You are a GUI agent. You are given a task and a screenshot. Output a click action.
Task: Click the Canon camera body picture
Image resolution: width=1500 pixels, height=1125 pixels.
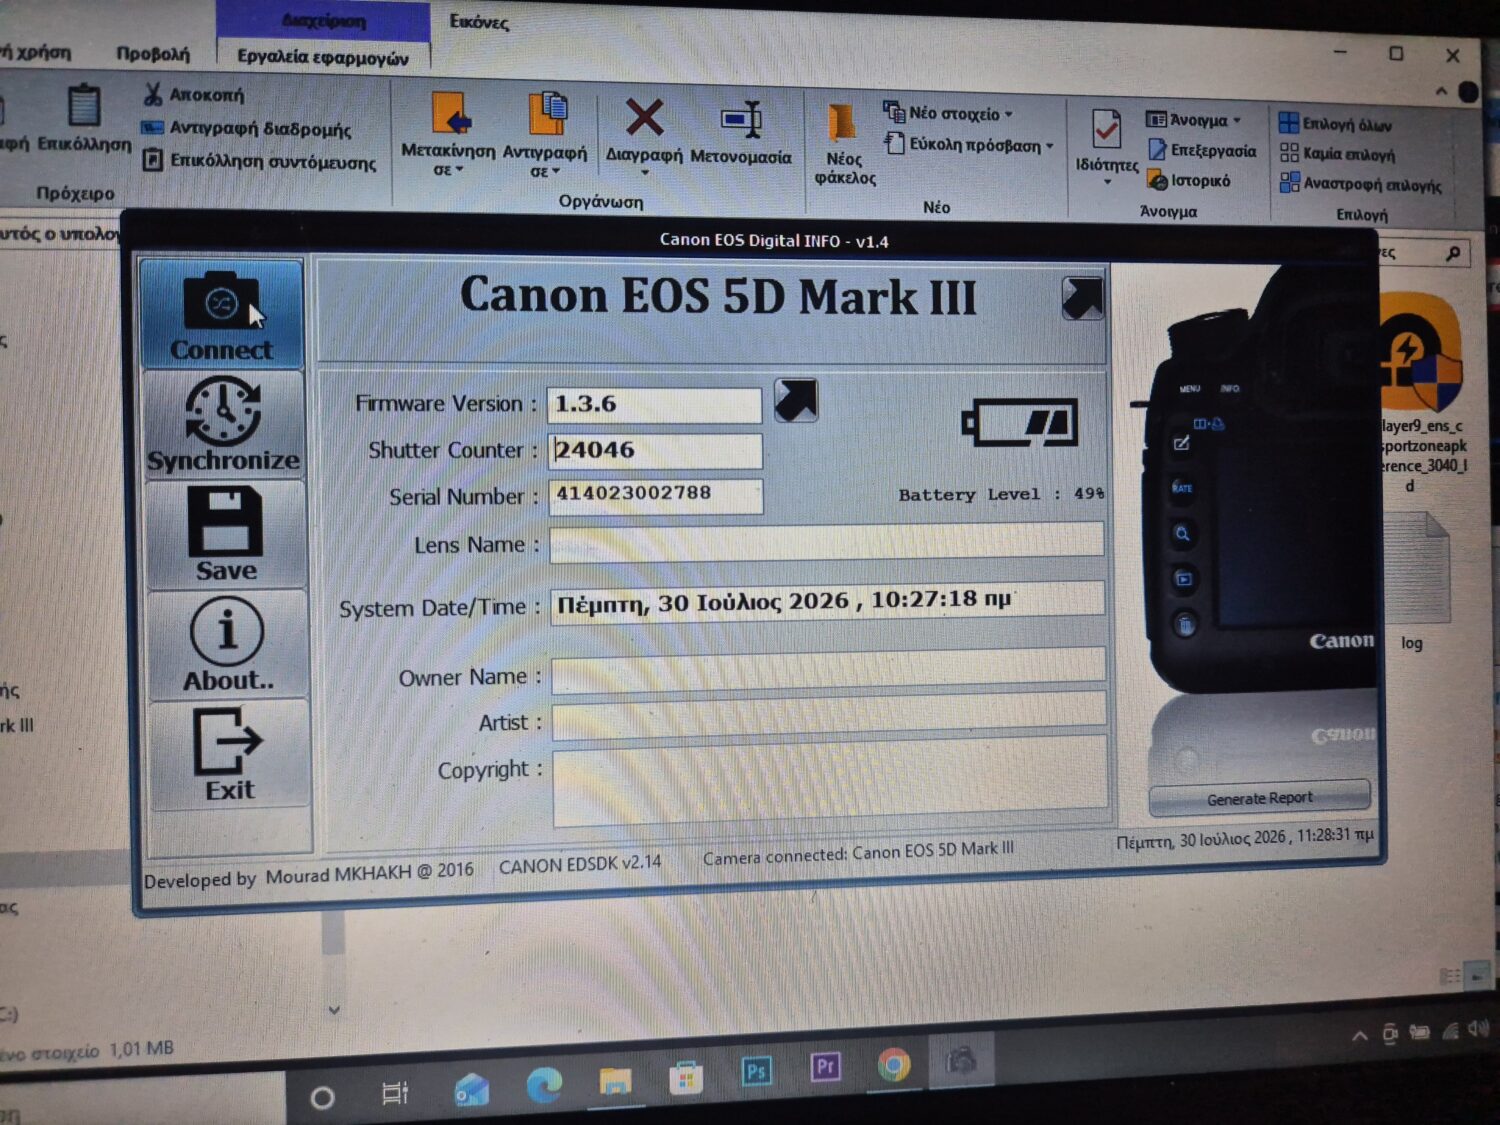tap(1260, 480)
